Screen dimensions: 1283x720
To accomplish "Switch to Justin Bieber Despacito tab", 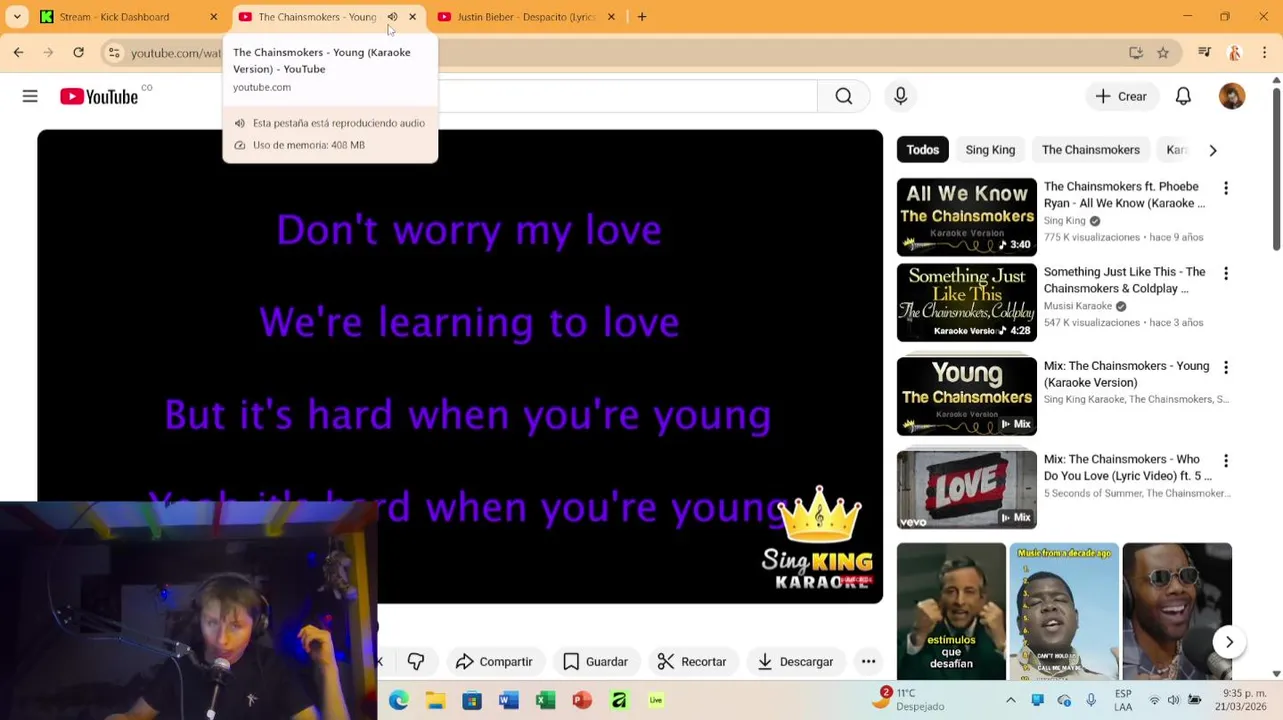I will coord(526,17).
